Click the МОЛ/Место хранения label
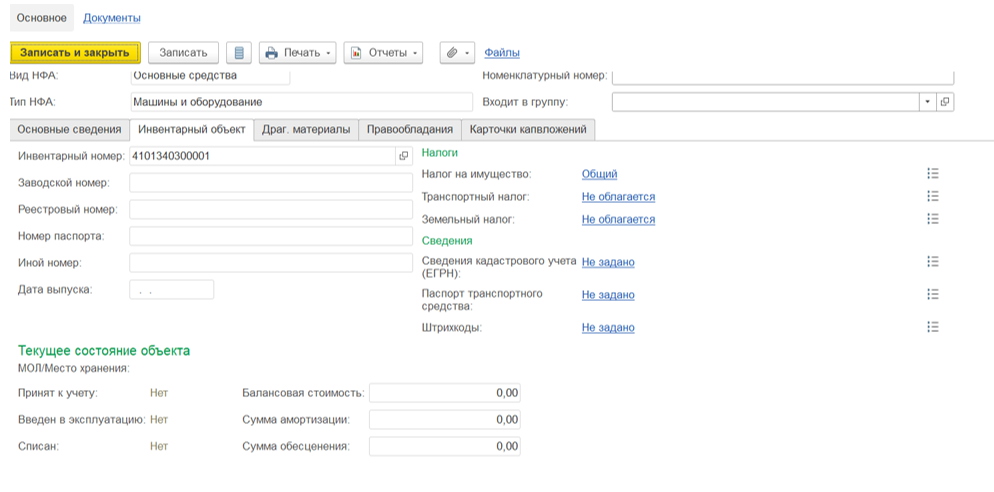 (x=74, y=368)
